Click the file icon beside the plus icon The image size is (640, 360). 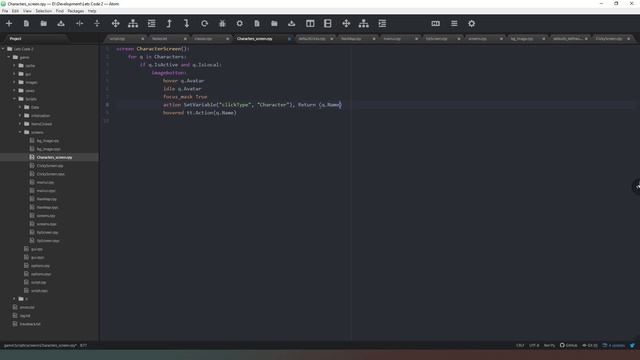[26, 24]
